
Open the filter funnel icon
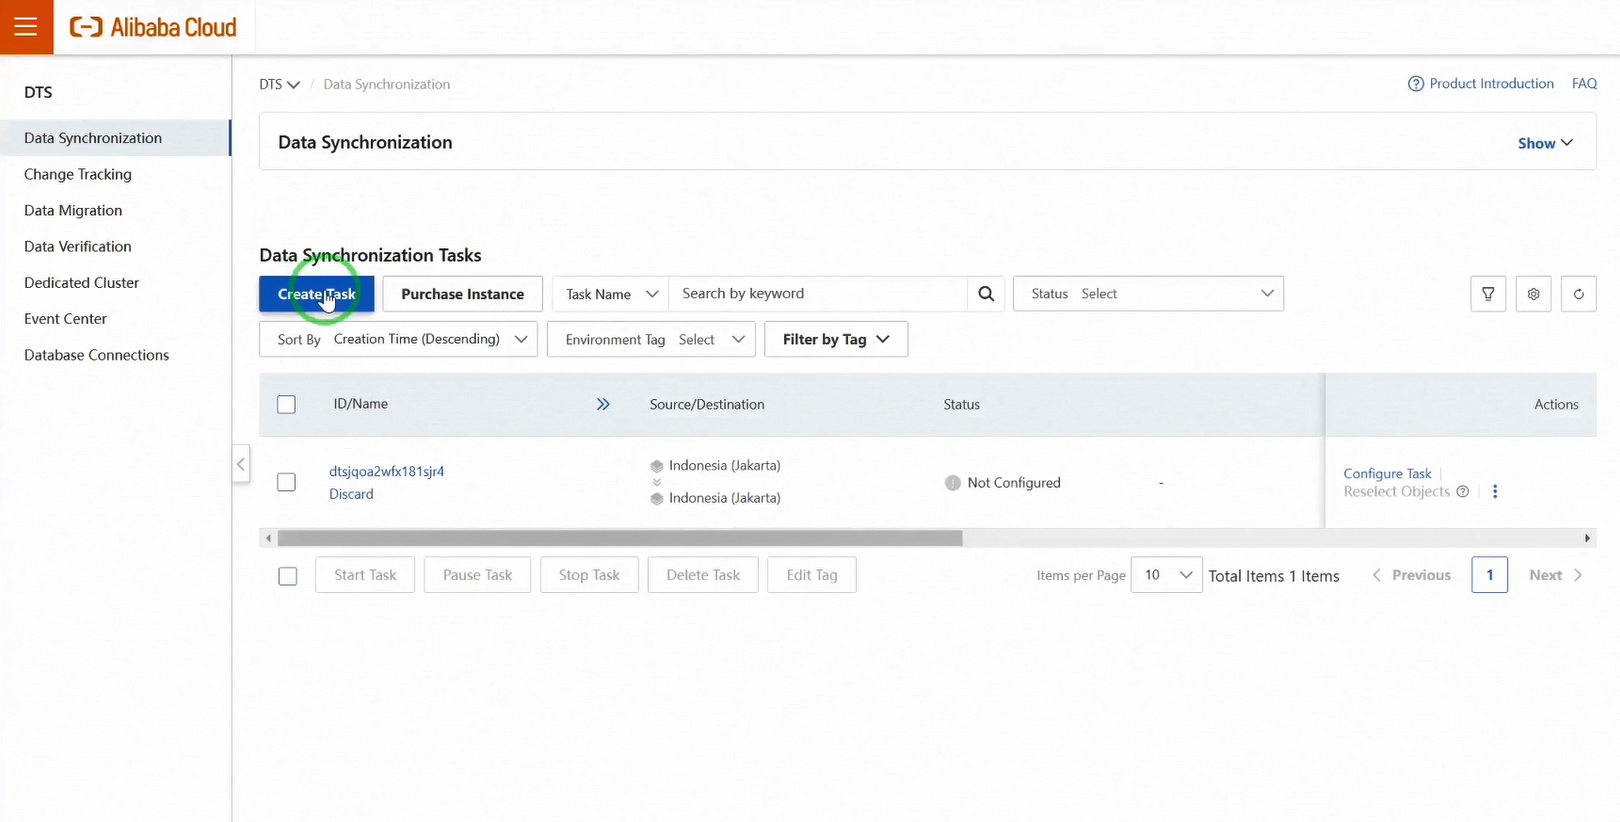1488,294
